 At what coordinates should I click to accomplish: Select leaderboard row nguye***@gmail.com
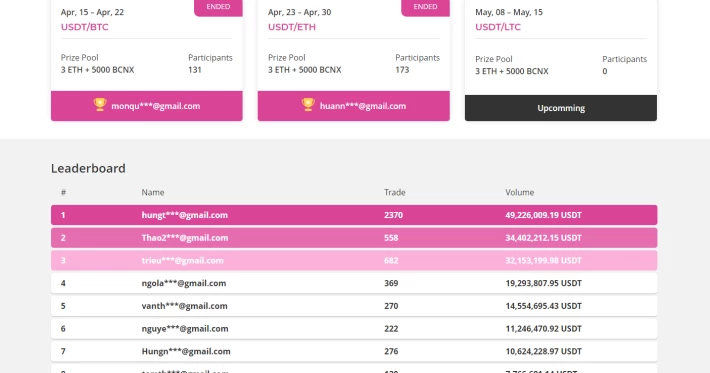pyautogui.click(x=354, y=328)
